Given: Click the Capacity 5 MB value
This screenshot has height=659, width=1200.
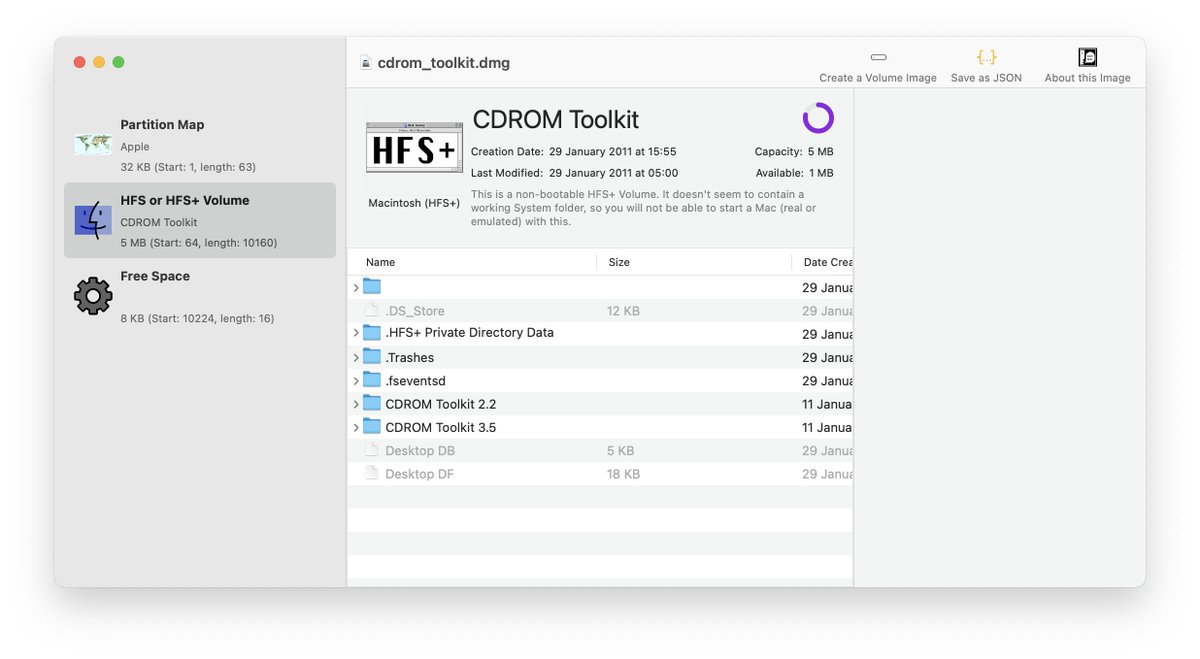Looking at the screenshot, I should [x=821, y=152].
